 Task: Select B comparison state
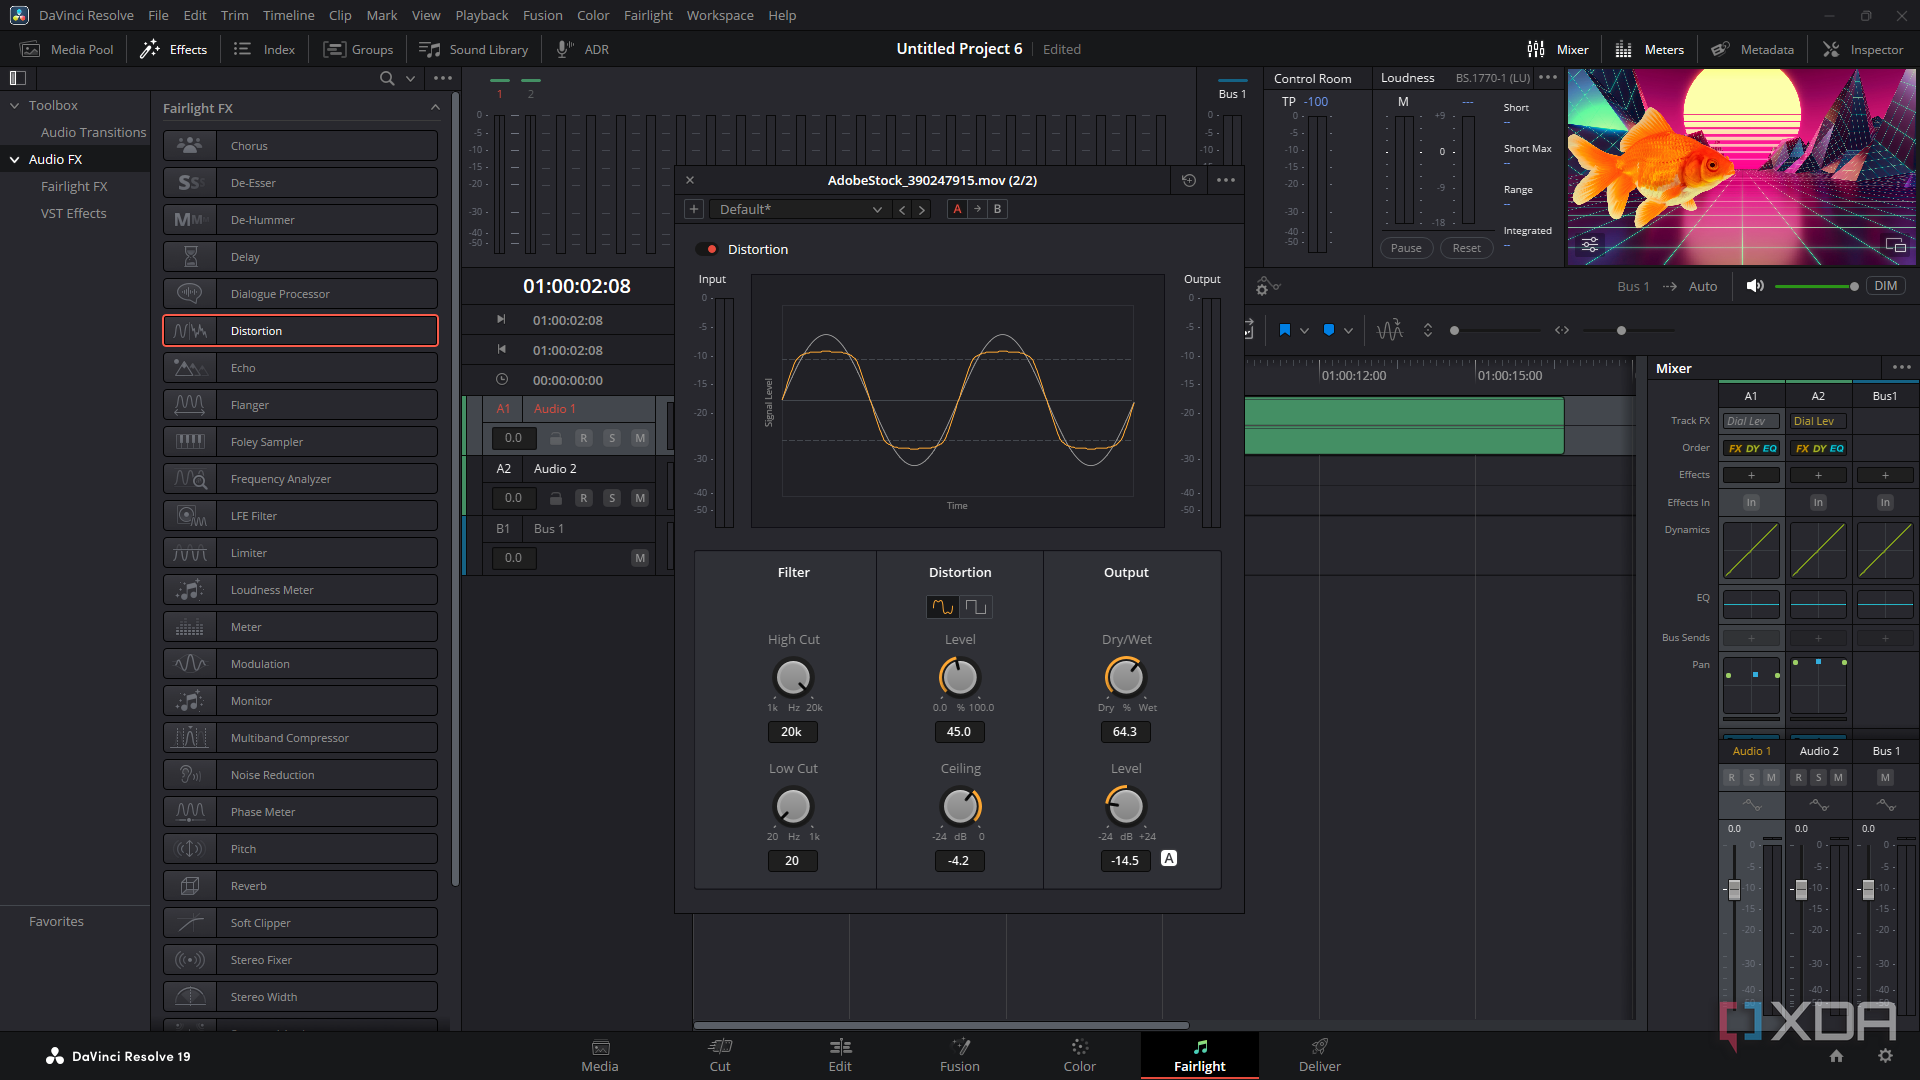coord(997,209)
